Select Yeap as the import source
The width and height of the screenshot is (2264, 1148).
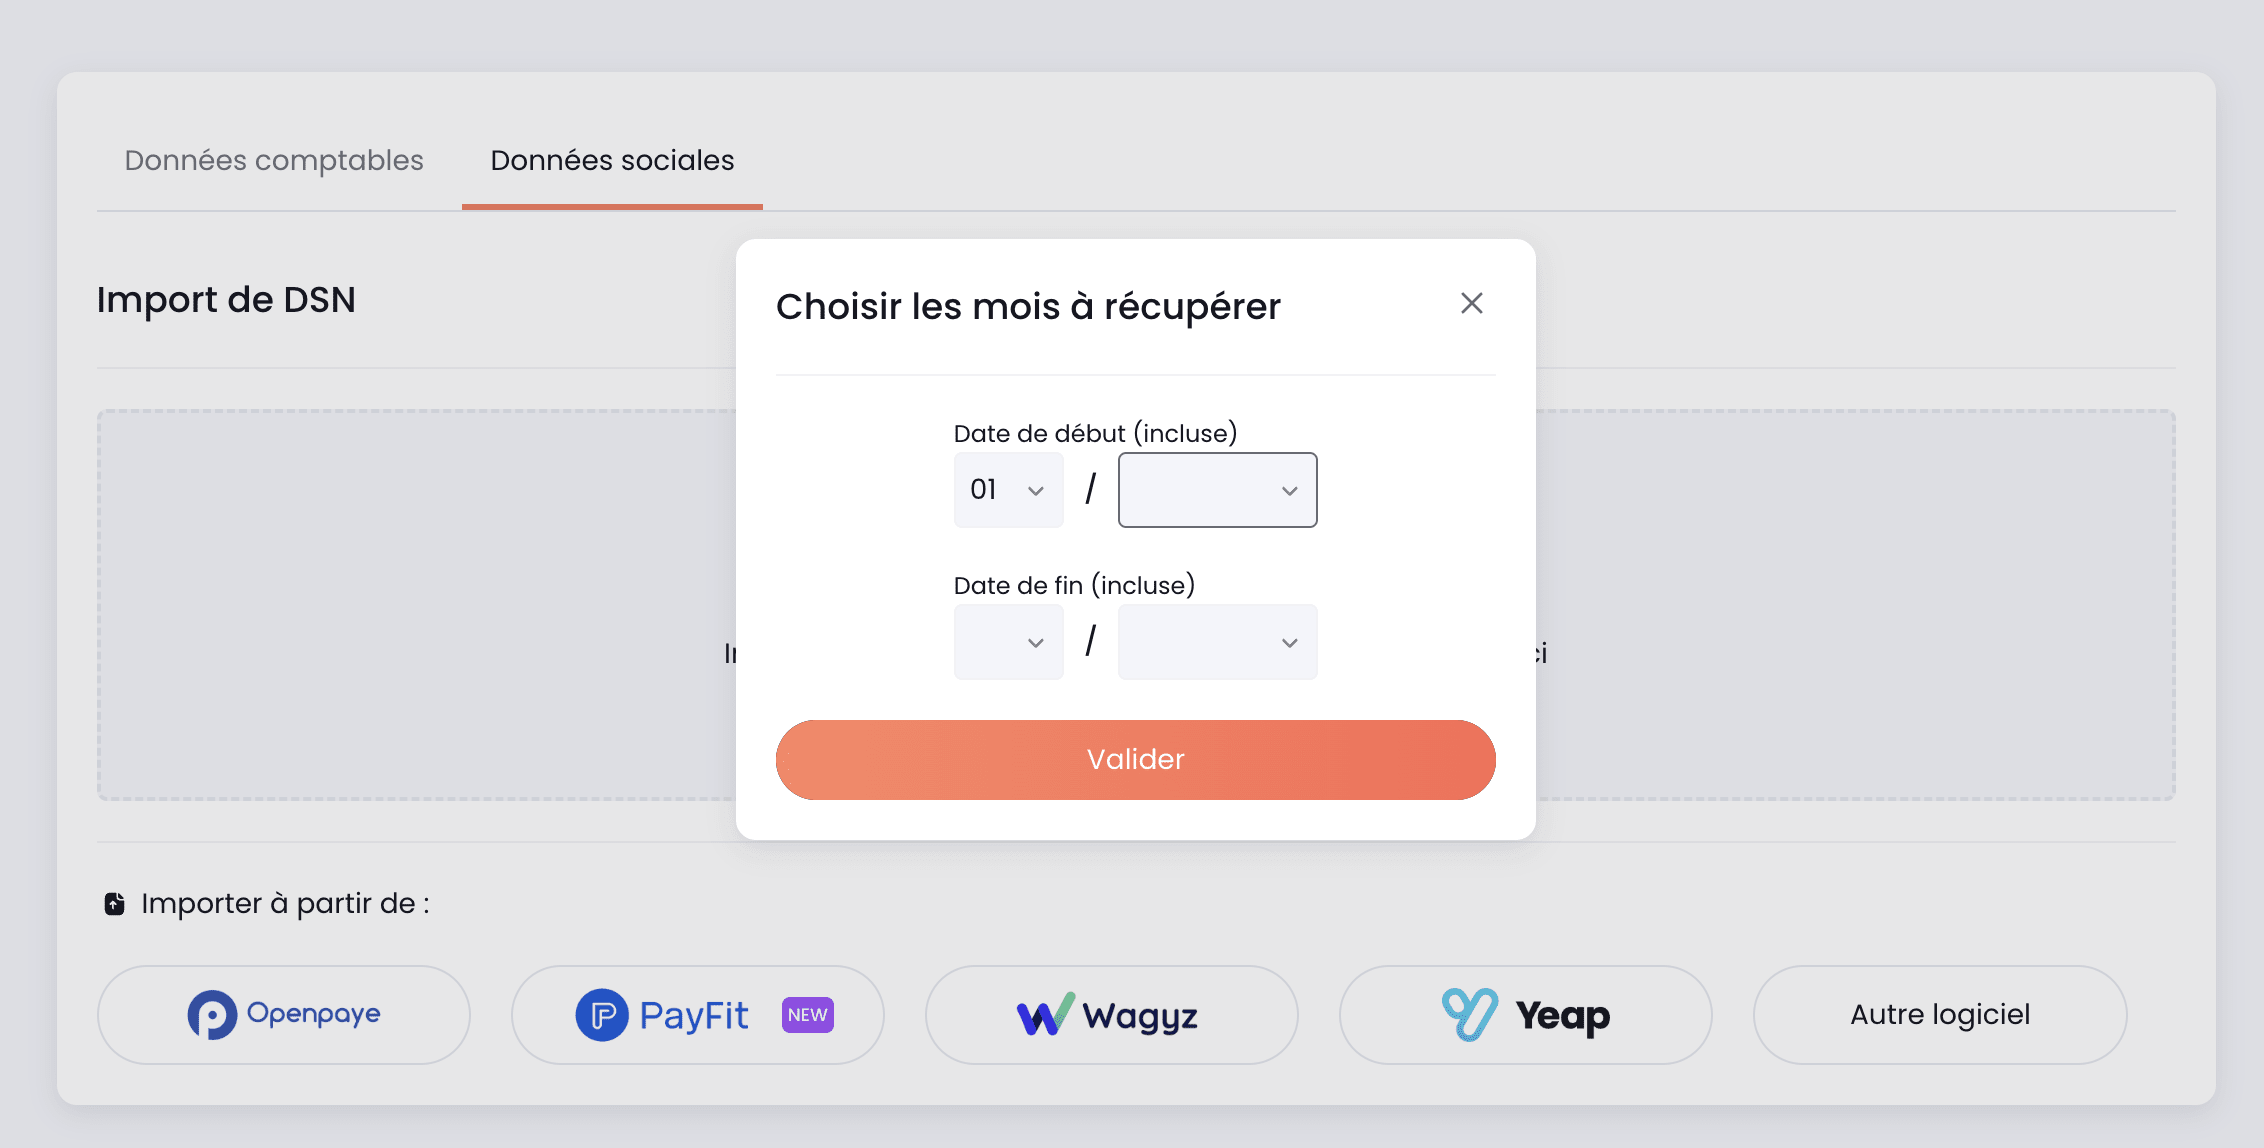1525,1014
